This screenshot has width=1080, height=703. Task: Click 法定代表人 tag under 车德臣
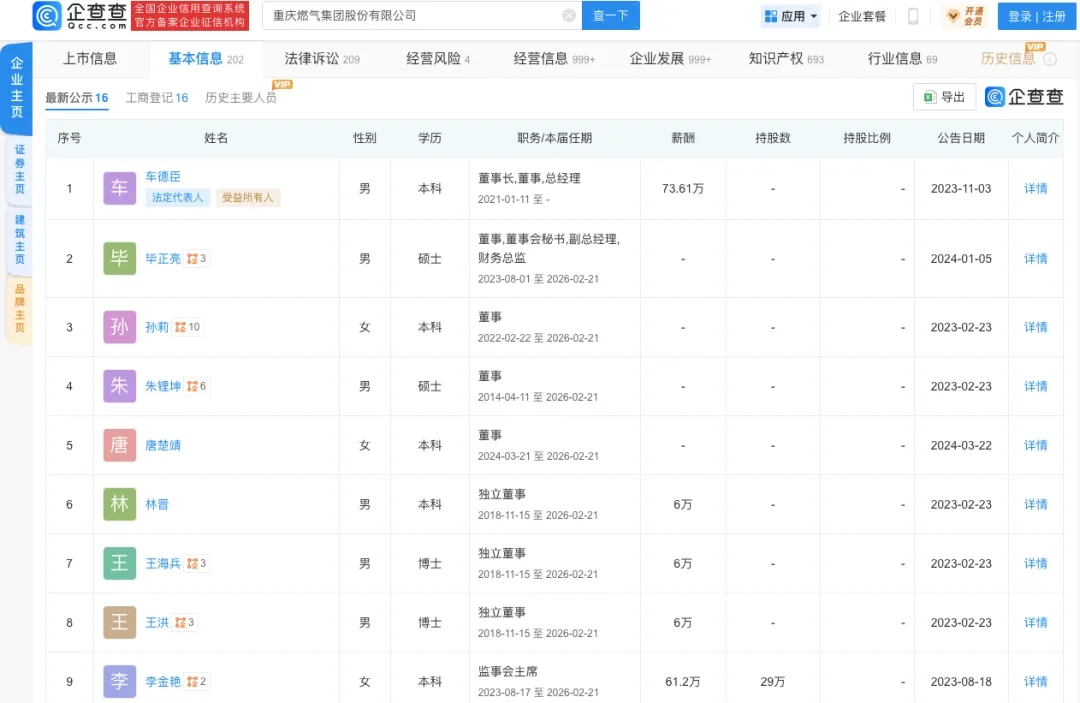pos(178,198)
